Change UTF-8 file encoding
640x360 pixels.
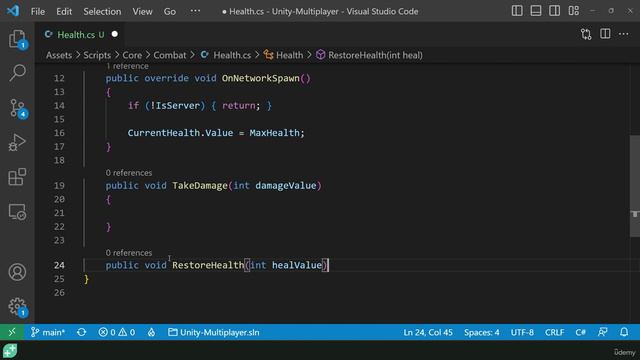click(x=522, y=332)
